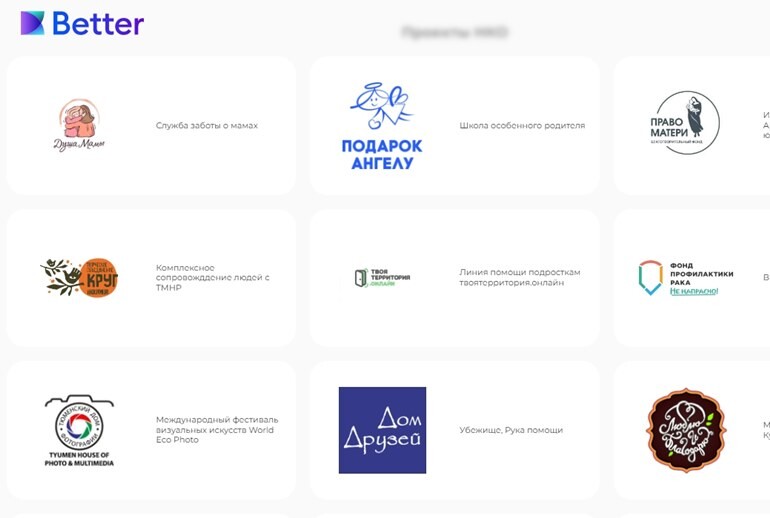Open the Круг orange logo
The height and width of the screenshot is (518, 770).
point(79,277)
